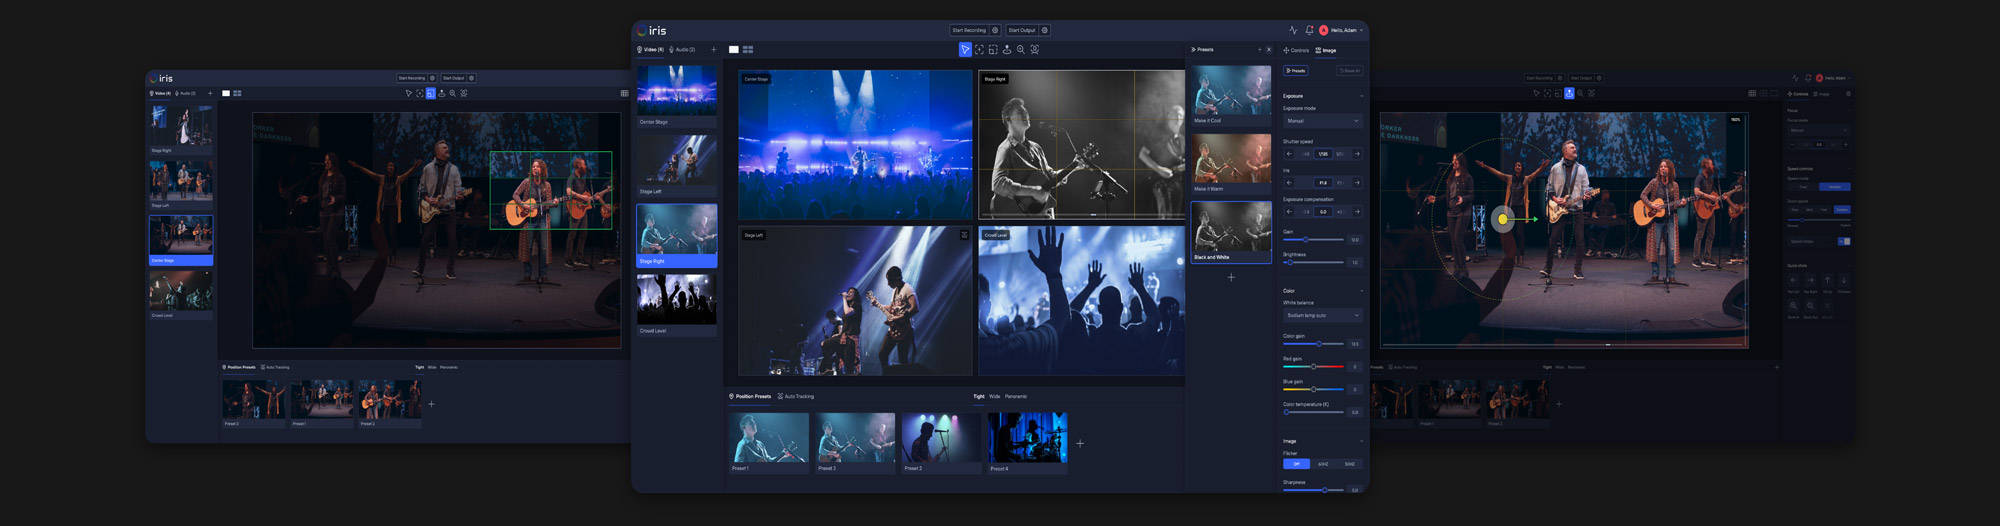Open White balance Sodium lamp auto dropdown
The height and width of the screenshot is (526, 2000).
tap(1322, 315)
